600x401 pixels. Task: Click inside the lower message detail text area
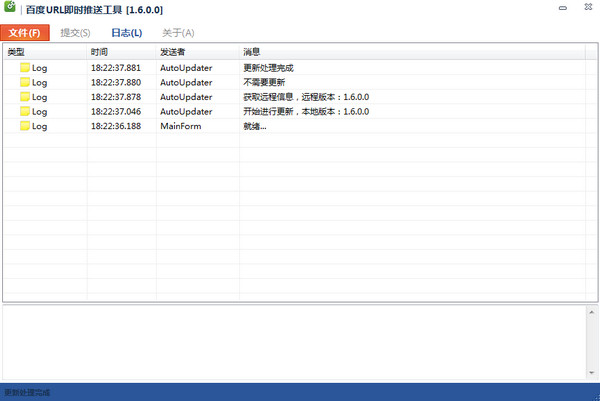(x=295, y=342)
